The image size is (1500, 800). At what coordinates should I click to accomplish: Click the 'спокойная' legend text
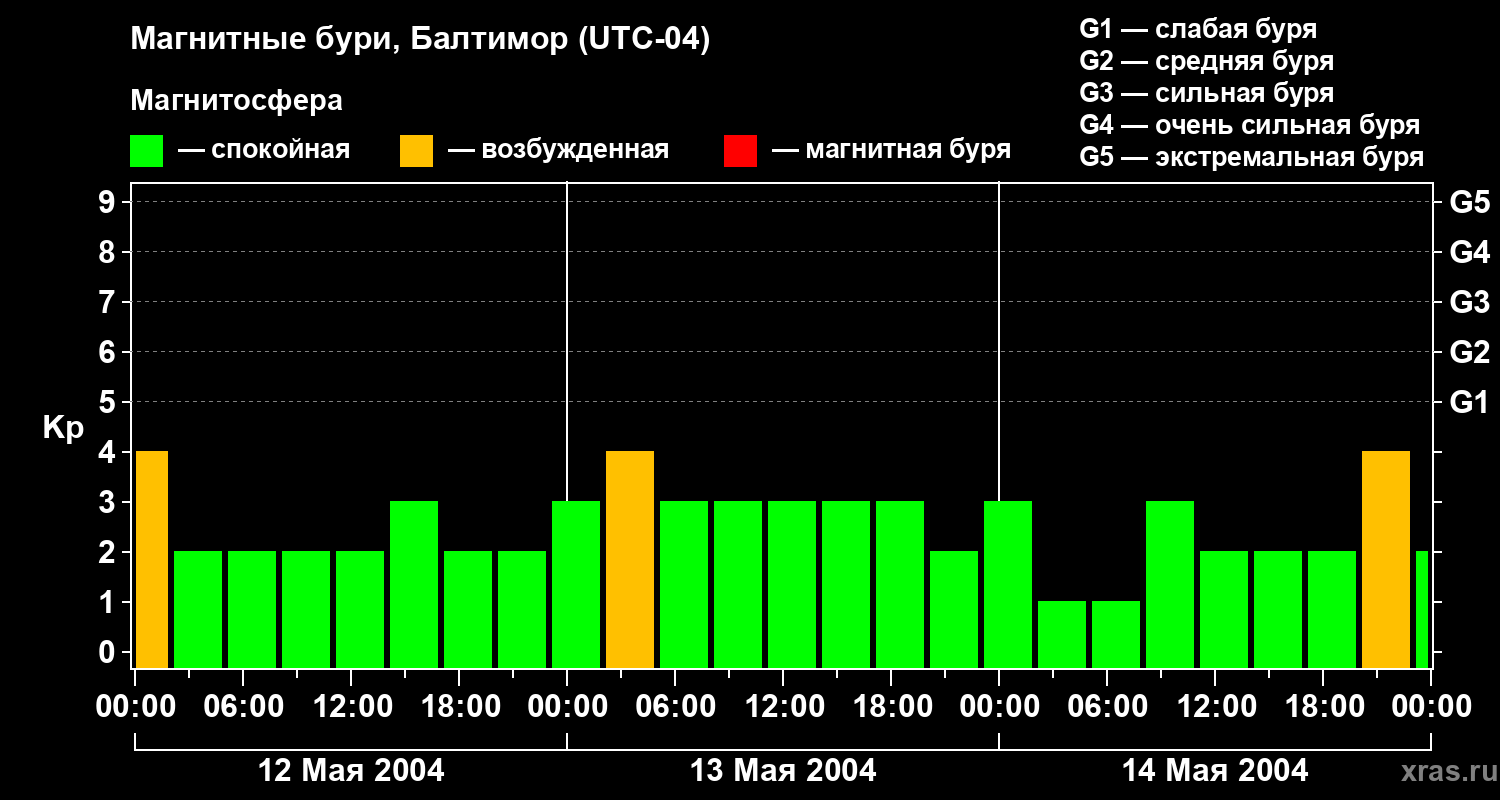pos(281,151)
